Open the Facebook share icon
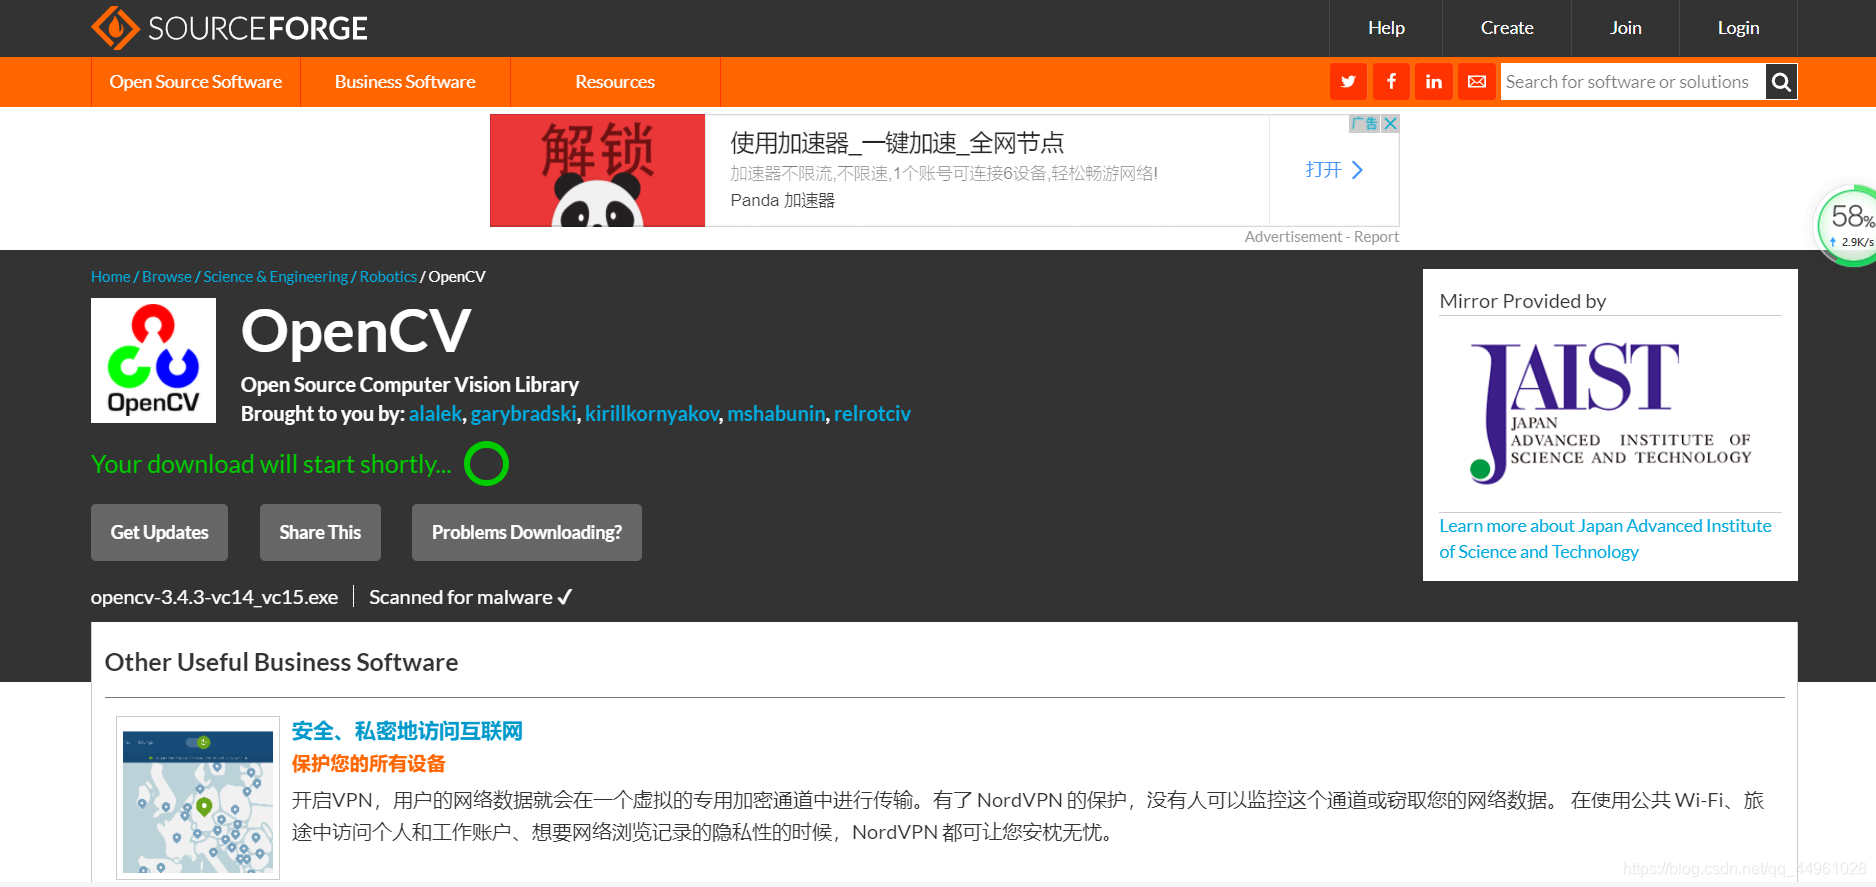1876x887 pixels. (x=1391, y=82)
